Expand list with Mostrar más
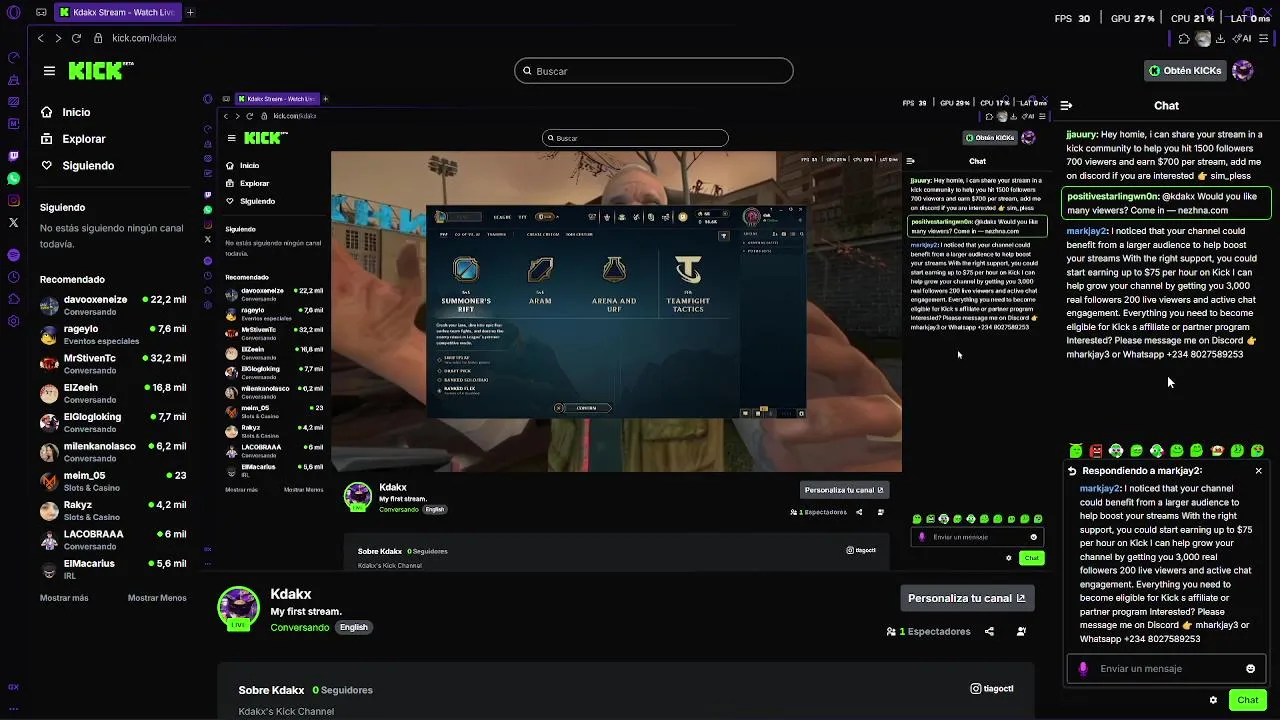The height and width of the screenshot is (720, 1280). tap(64, 598)
